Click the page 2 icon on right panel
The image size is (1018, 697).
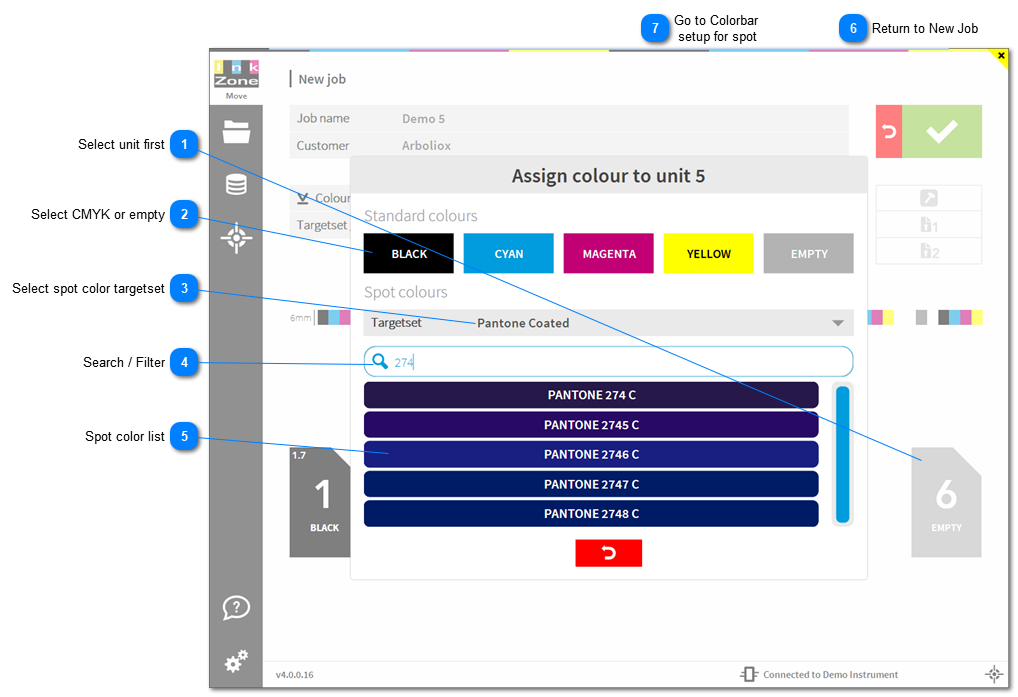click(929, 251)
